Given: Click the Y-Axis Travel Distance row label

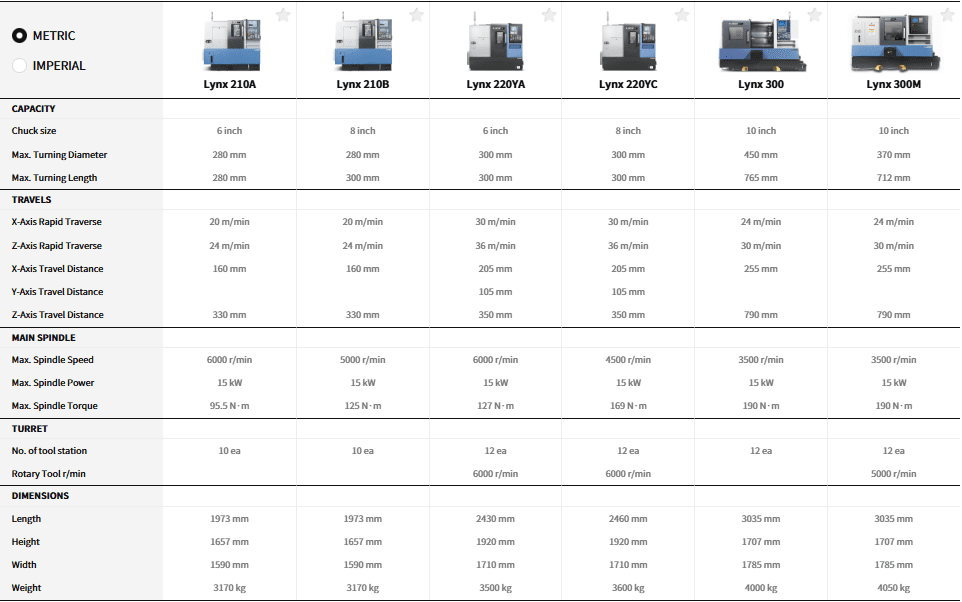Looking at the screenshot, I should tap(57, 292).
